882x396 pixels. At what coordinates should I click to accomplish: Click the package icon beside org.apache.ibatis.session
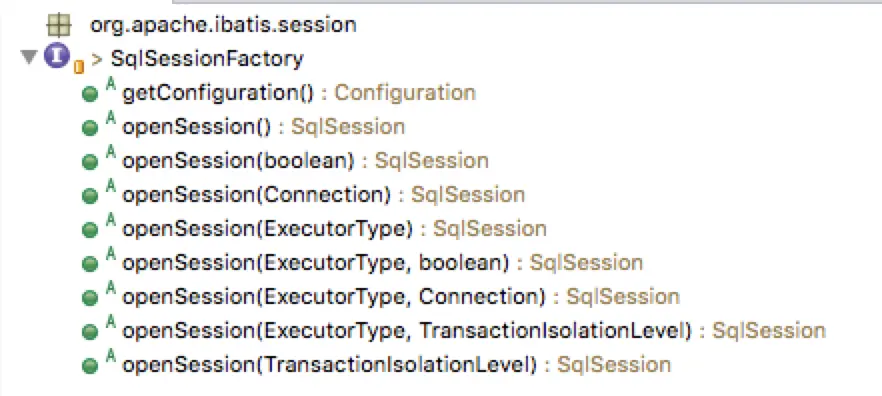point(59,25)
